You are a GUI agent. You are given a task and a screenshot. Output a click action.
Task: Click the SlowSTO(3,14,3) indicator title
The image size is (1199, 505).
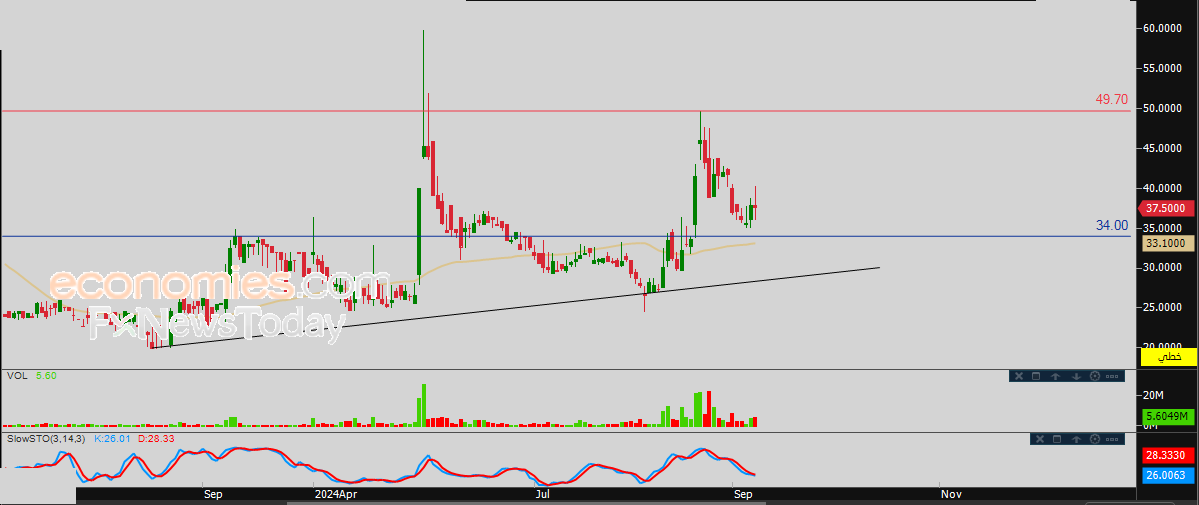(47, 439)
